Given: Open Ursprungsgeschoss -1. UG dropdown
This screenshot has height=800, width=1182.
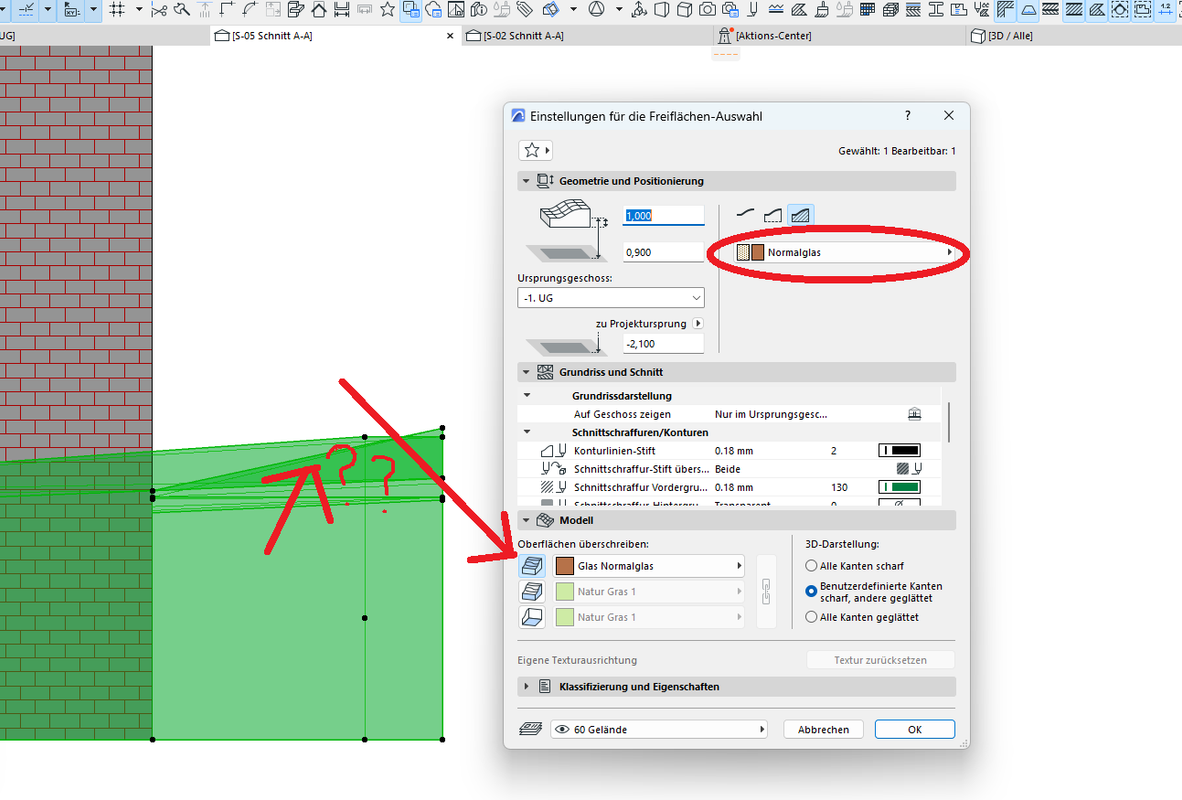Looking at the screenshot, I should (x=611, y=298).
